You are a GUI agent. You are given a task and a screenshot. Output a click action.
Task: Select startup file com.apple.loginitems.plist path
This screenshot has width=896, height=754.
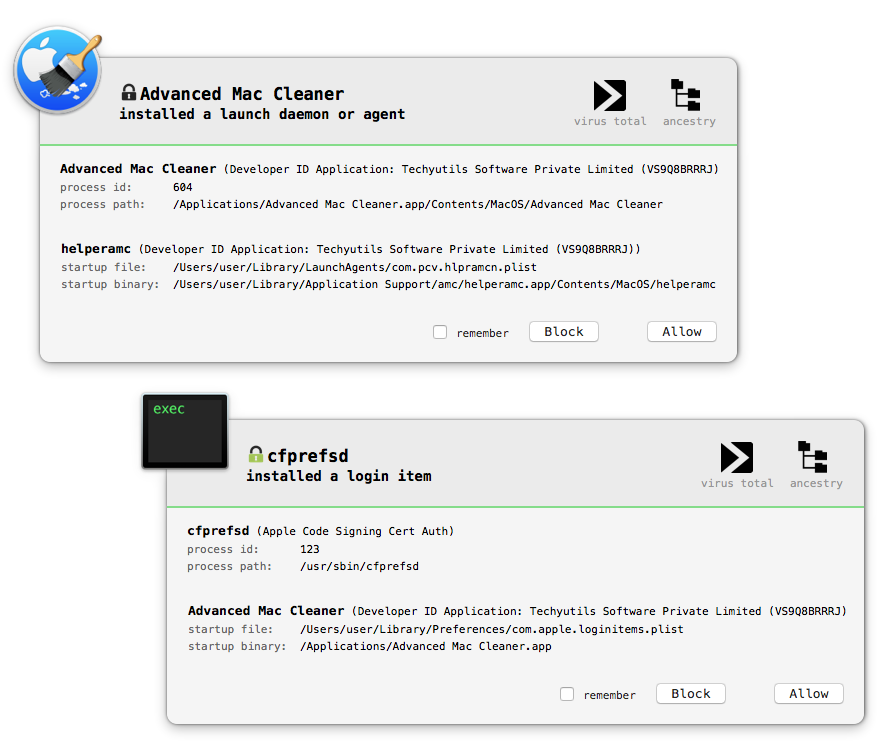click(x=492, y=629)
